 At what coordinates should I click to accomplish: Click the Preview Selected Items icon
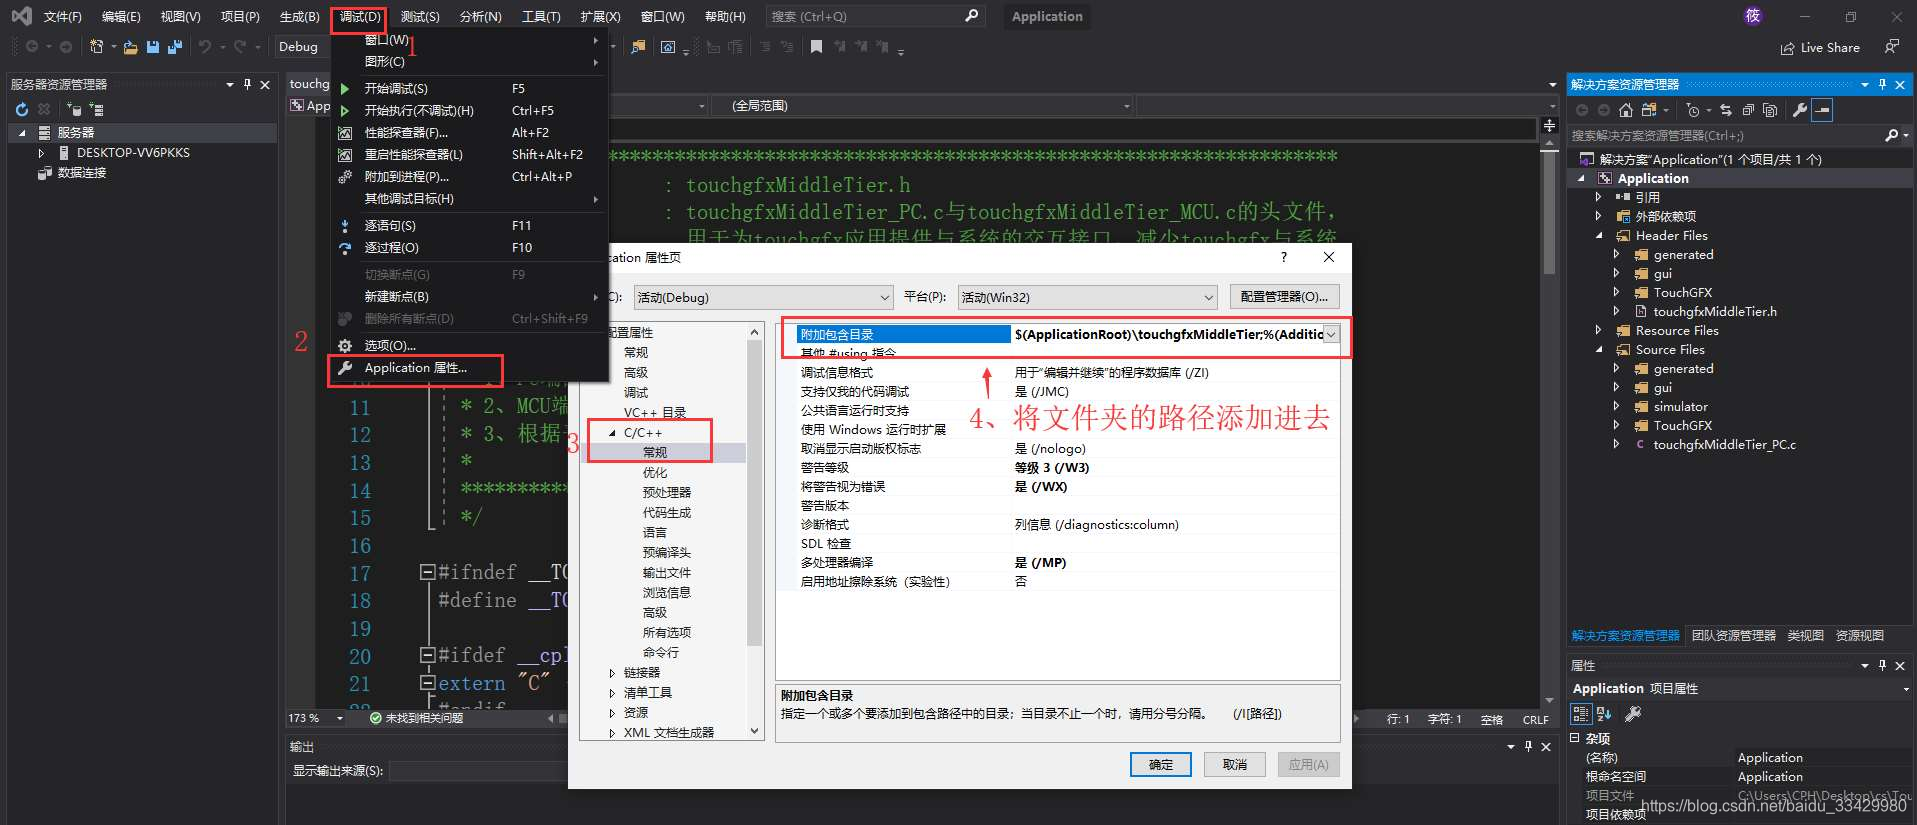tap(1822, 110)
